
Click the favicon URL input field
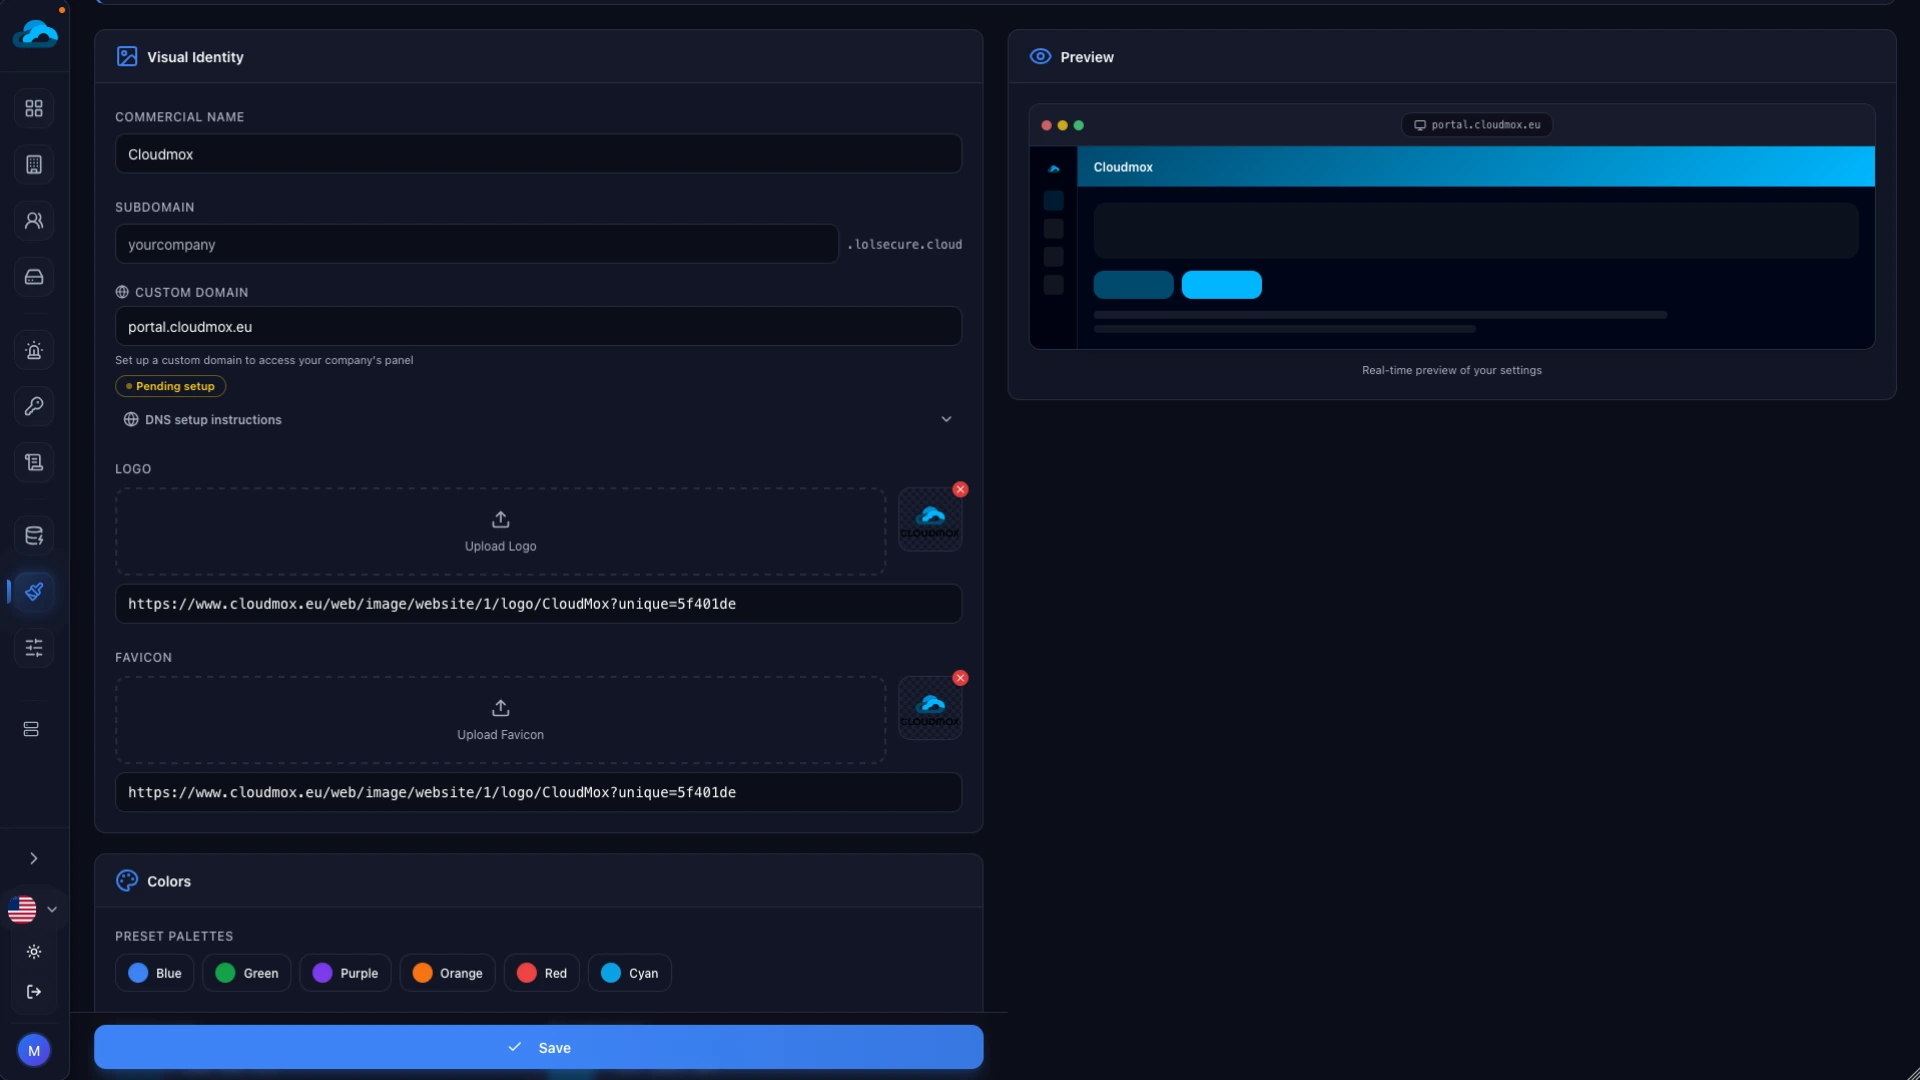pyautogui.click(x=538, y=792)
